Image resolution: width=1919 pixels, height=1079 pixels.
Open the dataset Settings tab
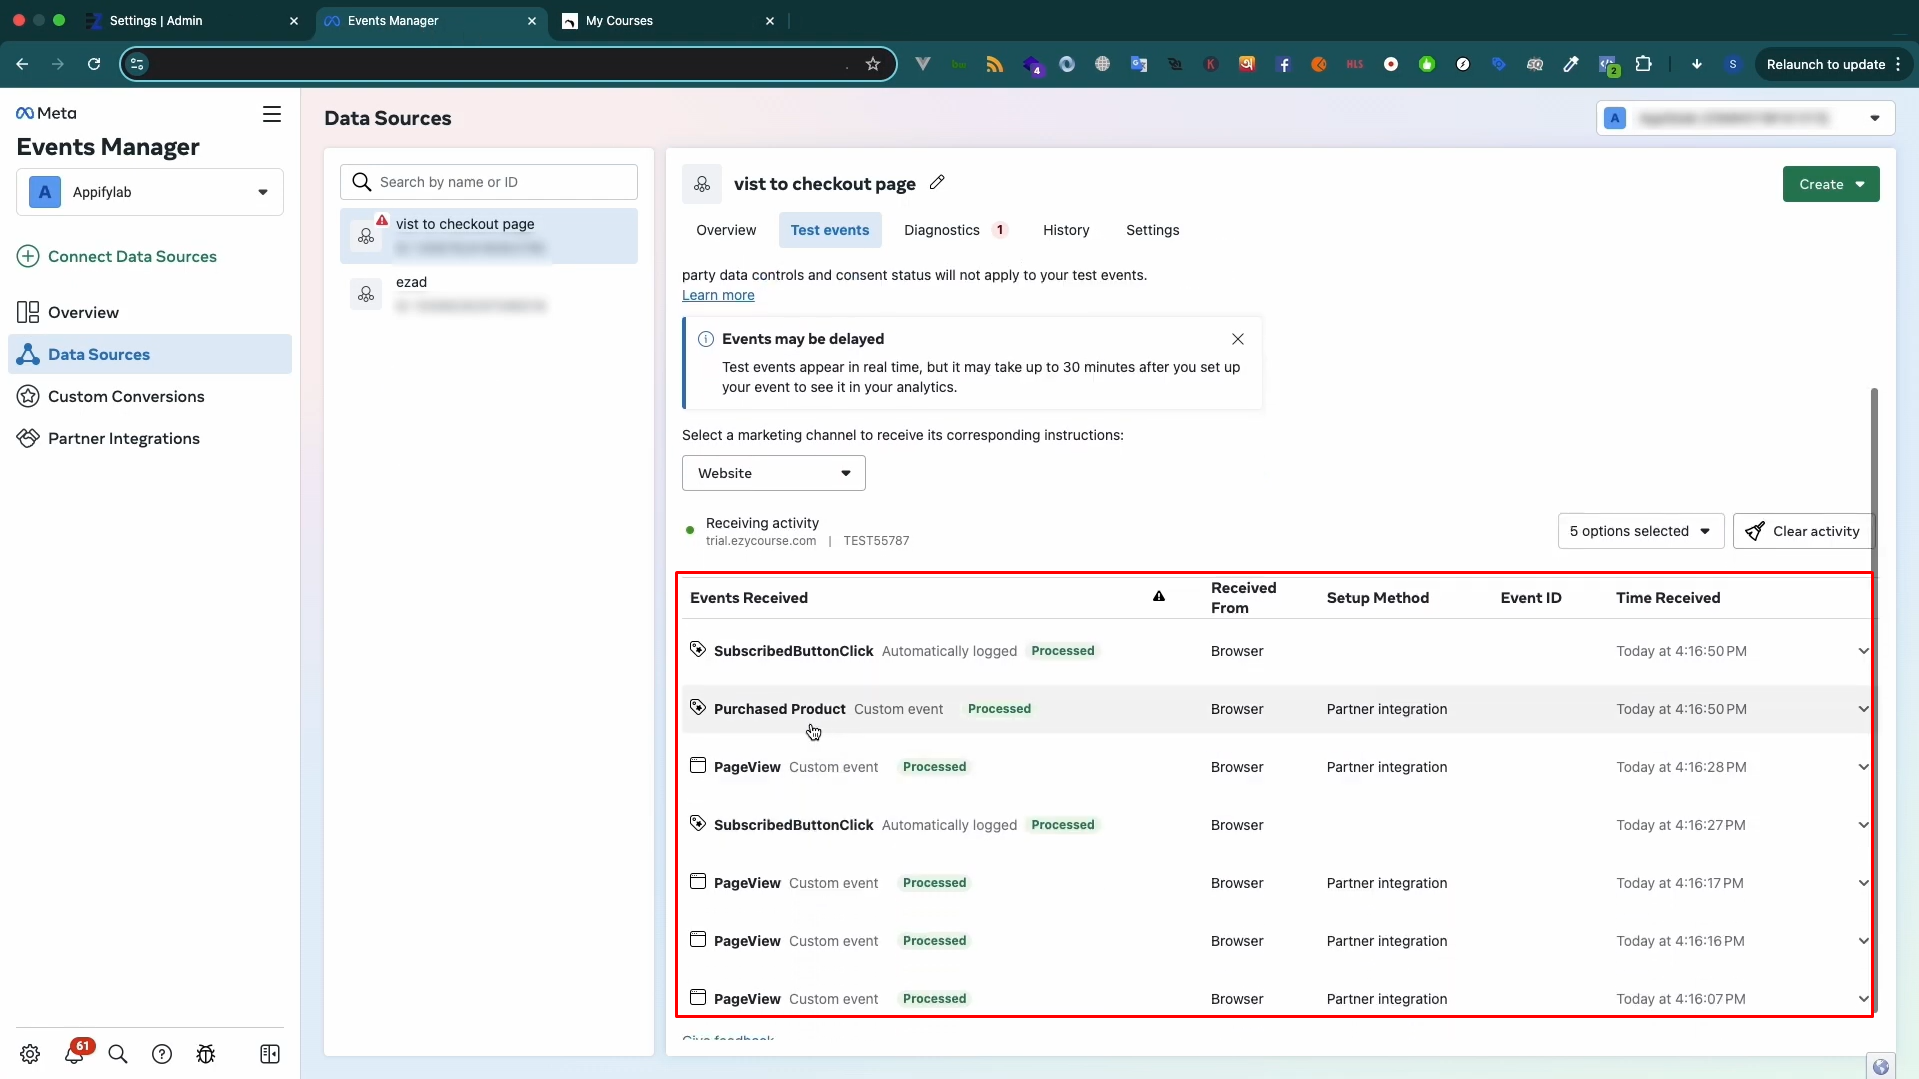coord(1152,230)
